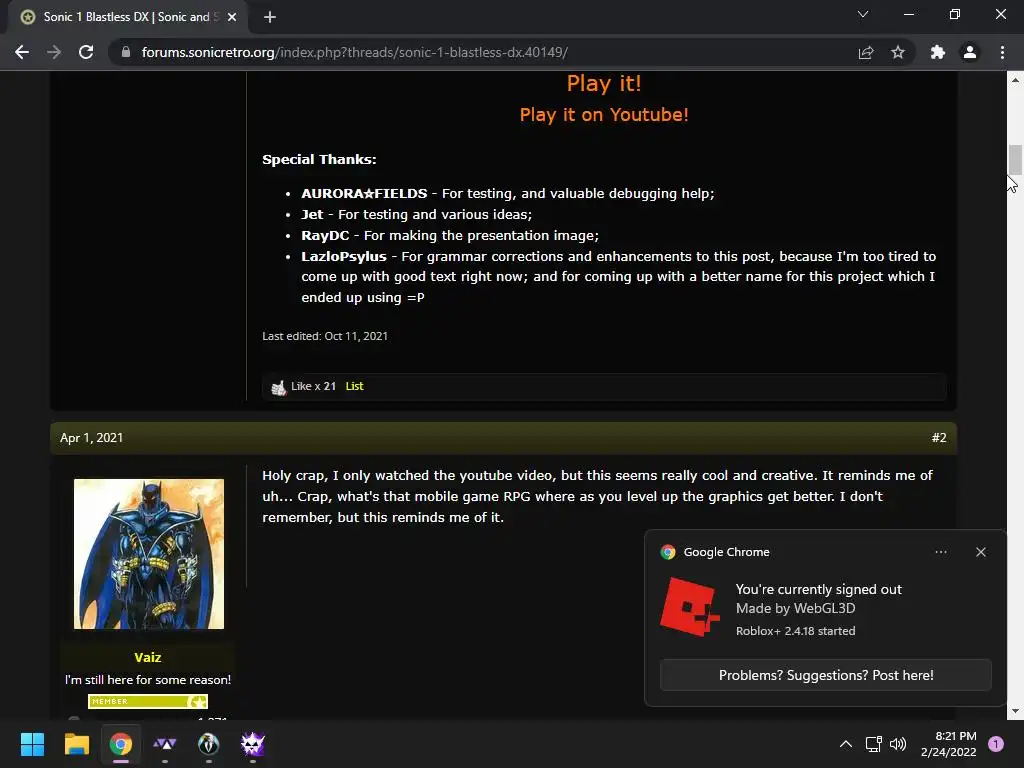Click the Jet name in thanks list
Image resolution: width=1024 pixels, height=768 pixels.
click(x=312, y=214)
